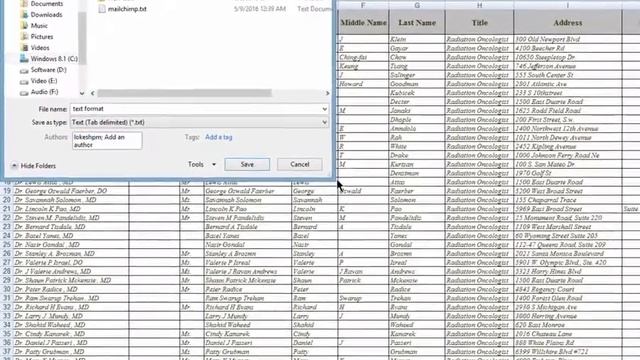Select cell 2801 Atlantic Ave
The image size is (640, 360).
[568, 84]
